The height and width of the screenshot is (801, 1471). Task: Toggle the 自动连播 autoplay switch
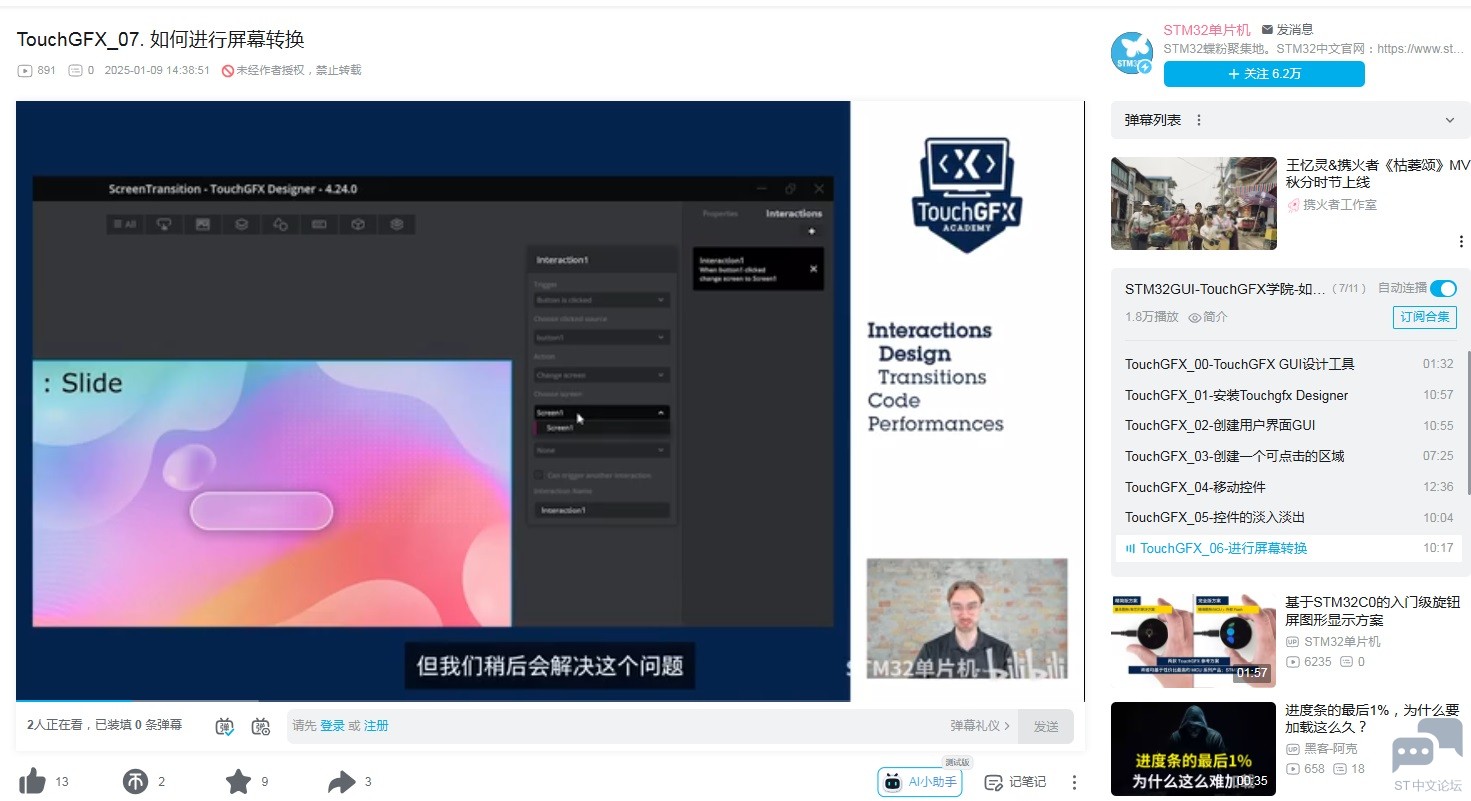(1443, 288)
